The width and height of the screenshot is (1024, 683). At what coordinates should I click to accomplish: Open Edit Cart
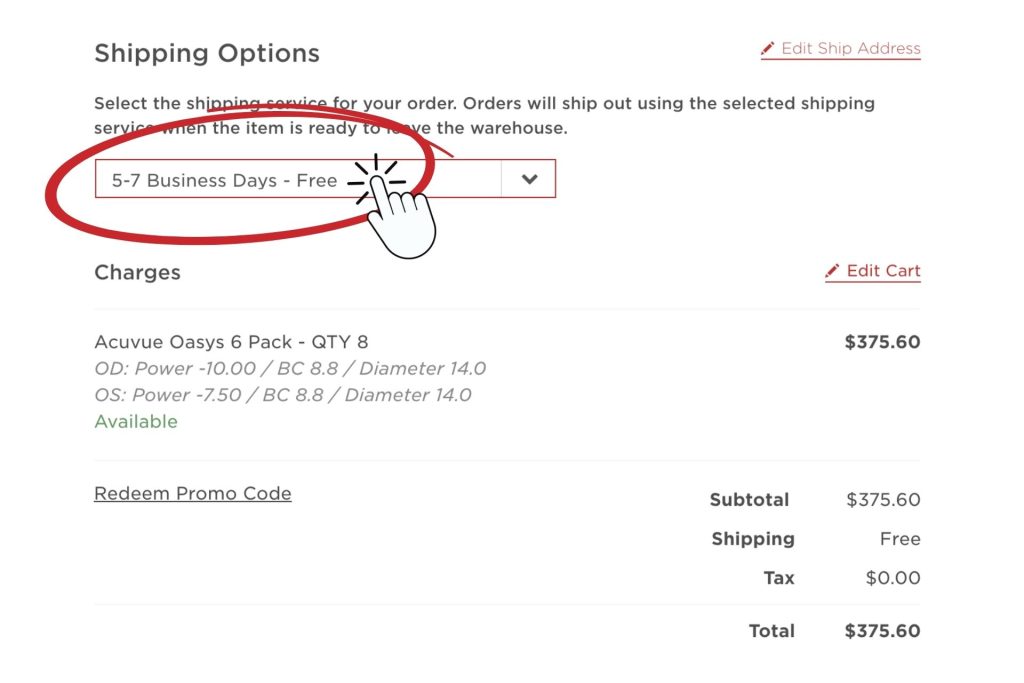point(884,270)
